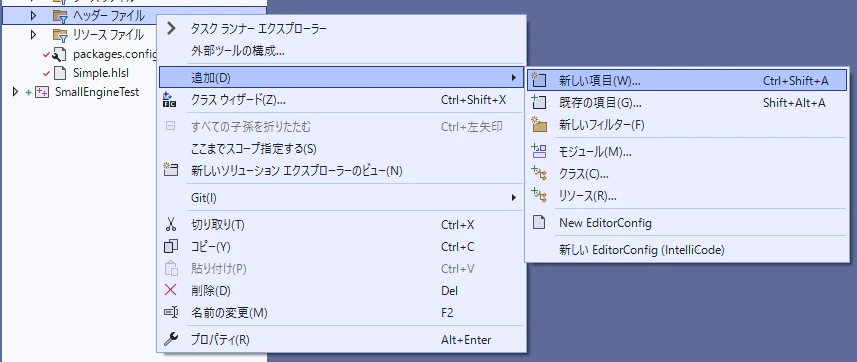
Task: Click the clipboard paste icon
Action: pos(171,268)
